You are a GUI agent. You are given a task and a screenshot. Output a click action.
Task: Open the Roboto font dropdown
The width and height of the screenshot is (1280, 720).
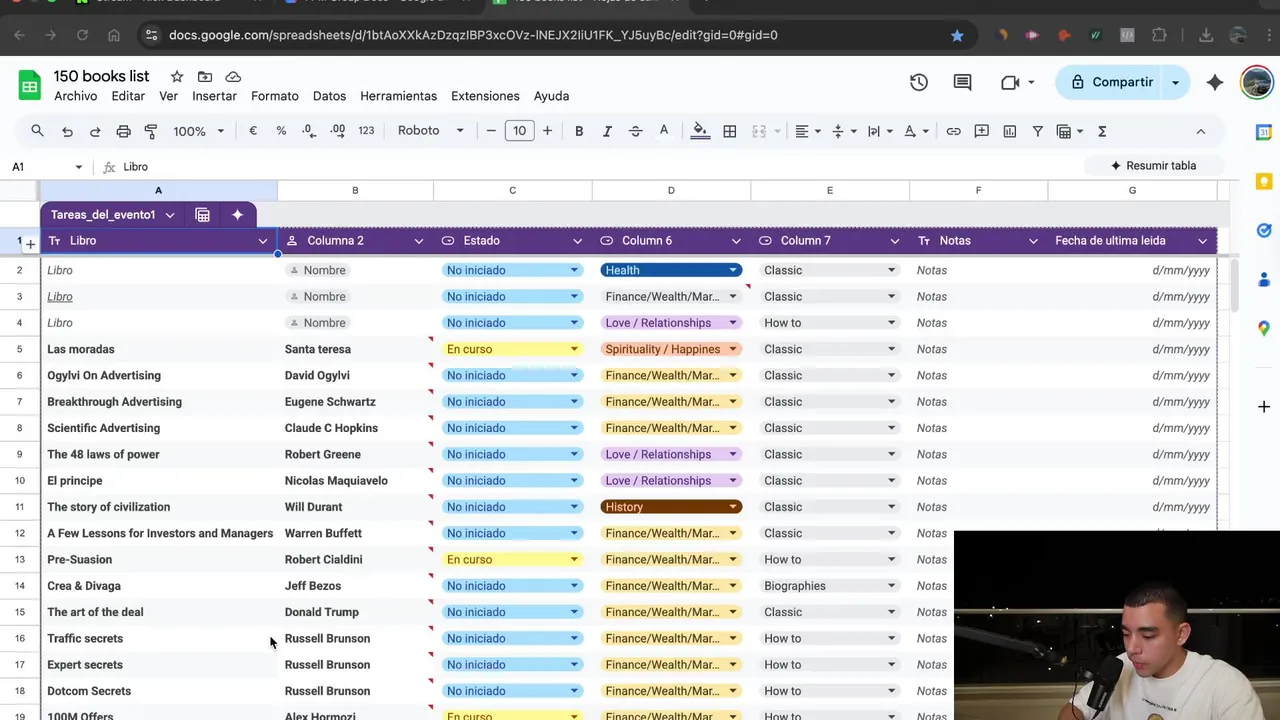point(431,131)
